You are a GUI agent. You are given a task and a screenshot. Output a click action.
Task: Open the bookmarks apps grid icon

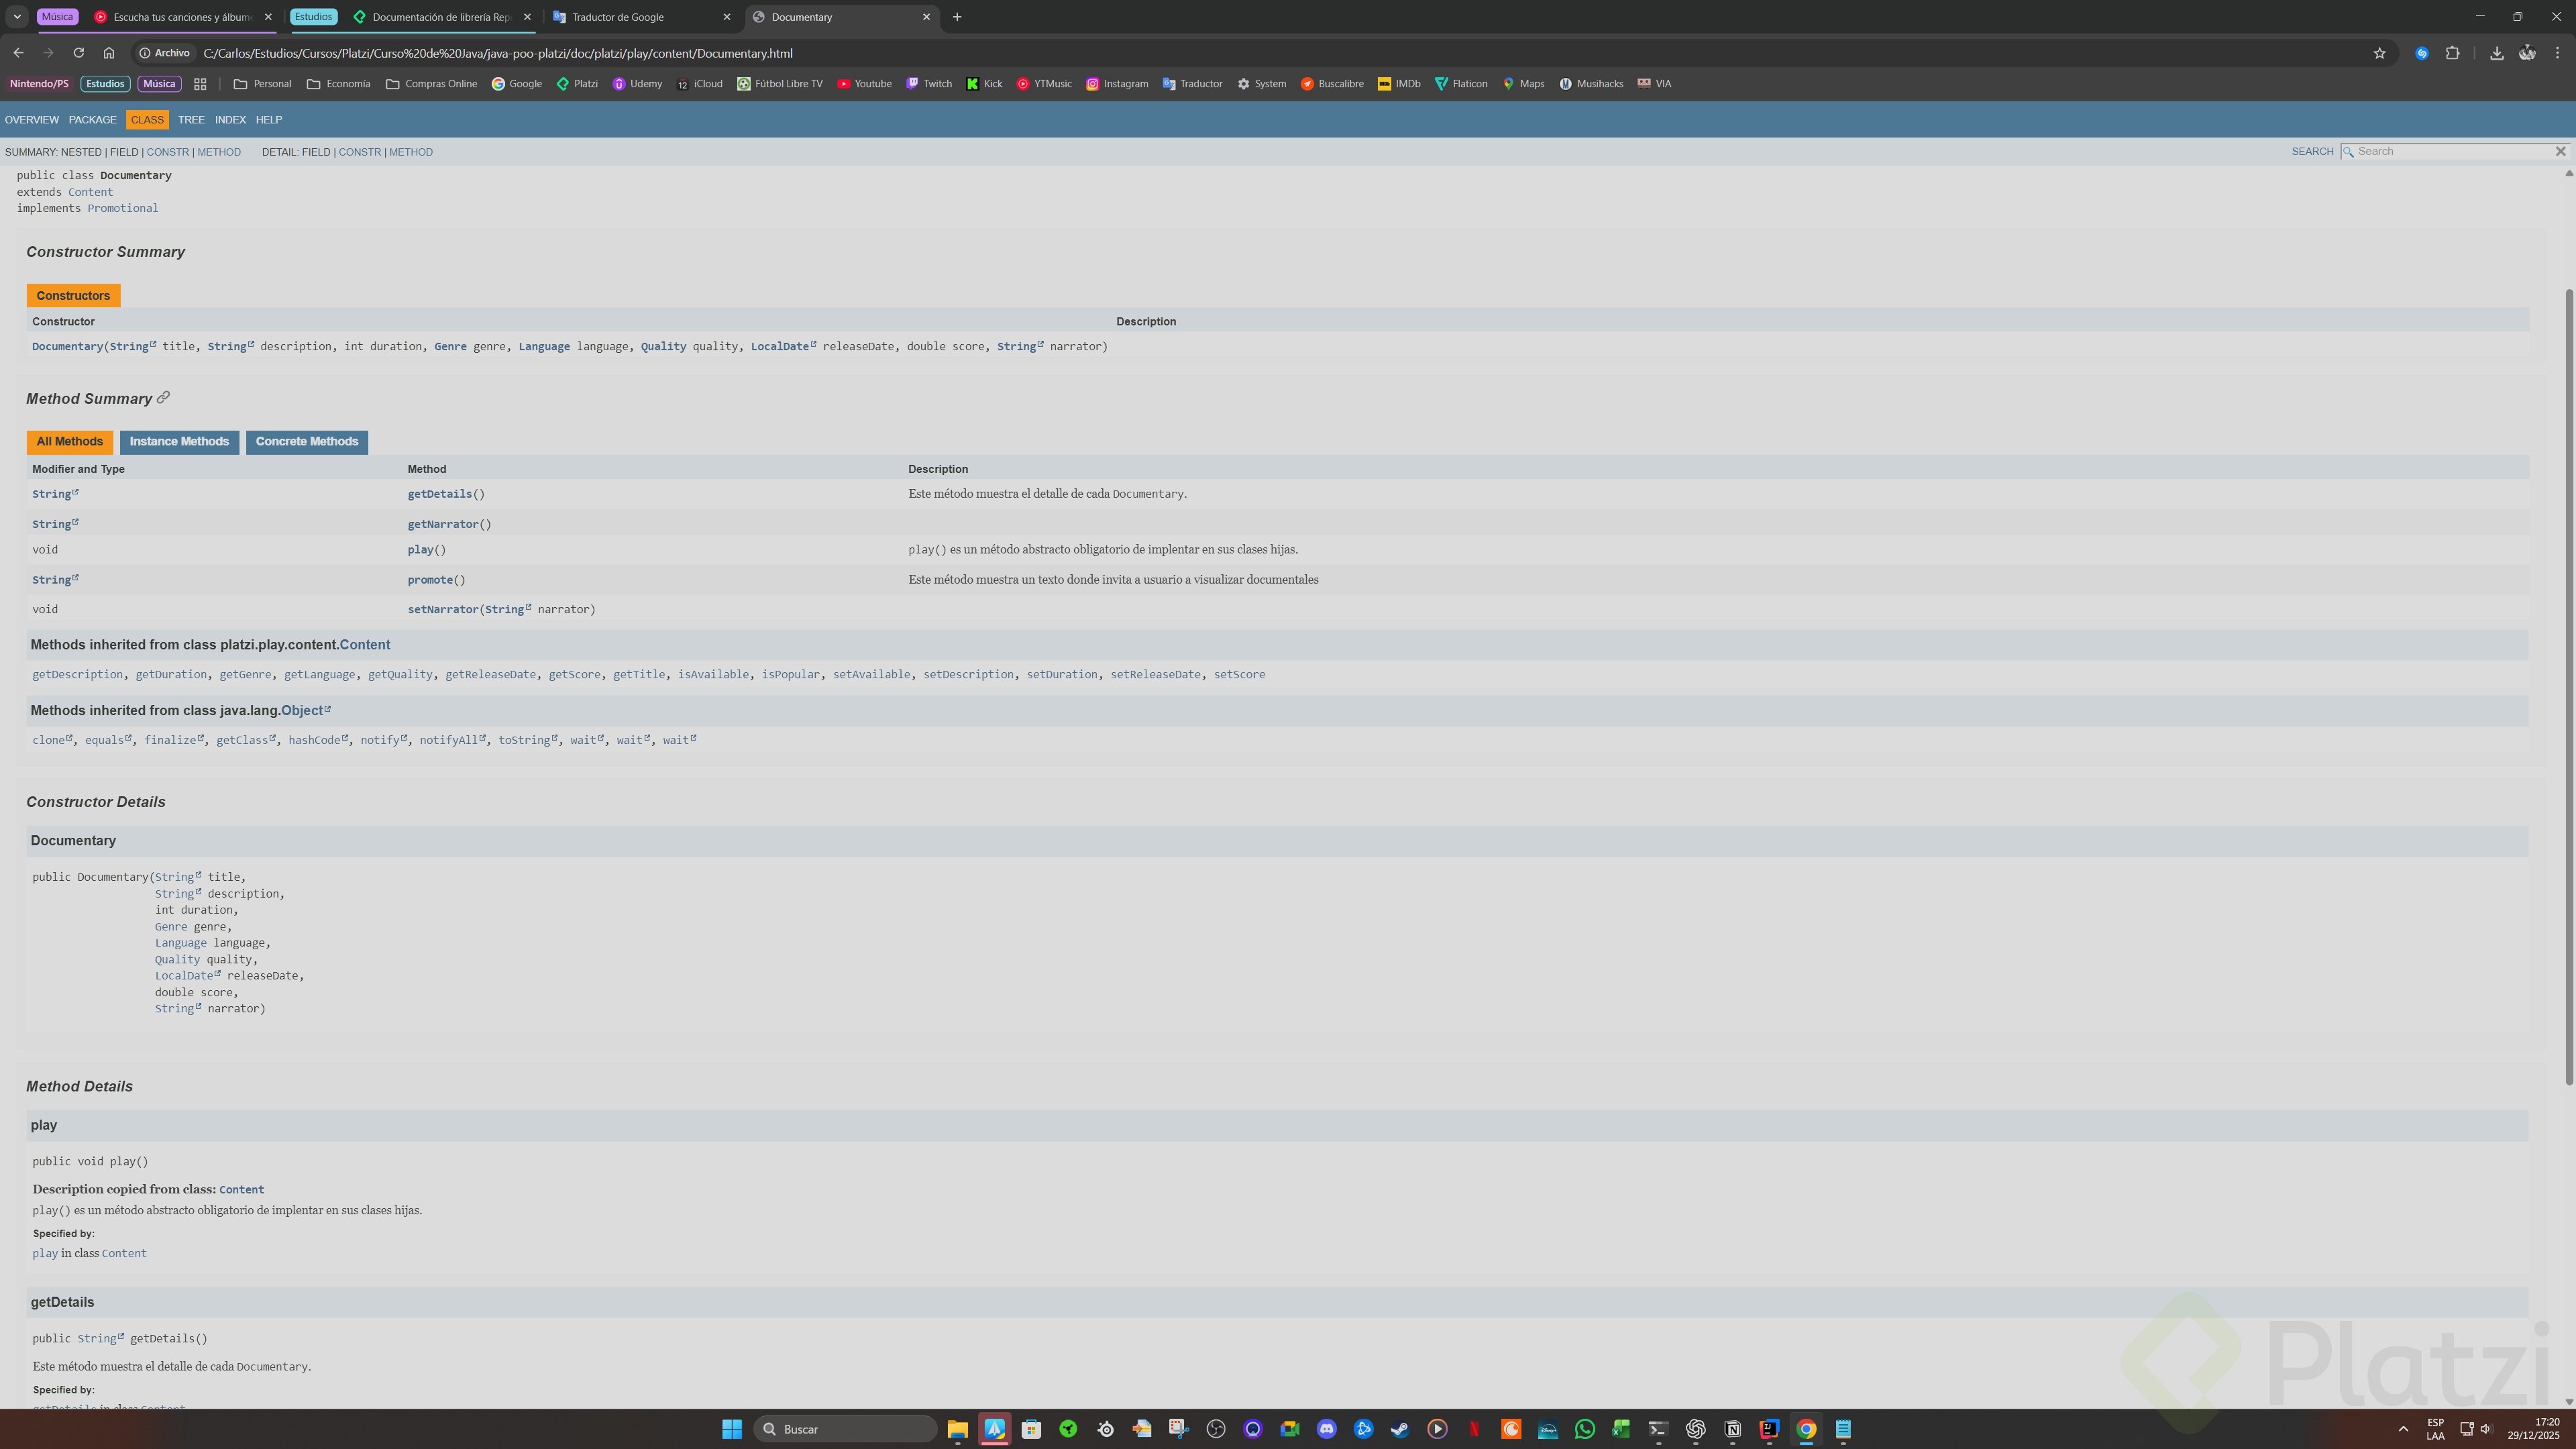[x=200, y=84]
